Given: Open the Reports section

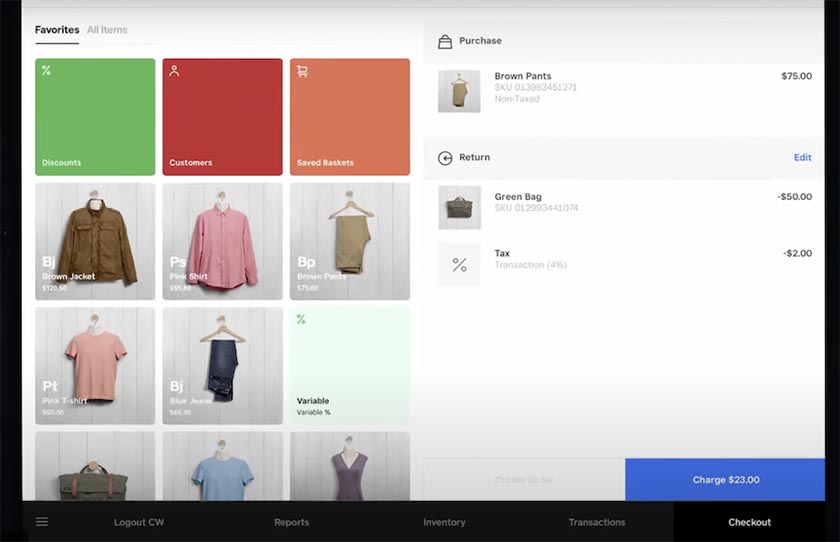Looking at the screenshot, I should click(291, 522).
